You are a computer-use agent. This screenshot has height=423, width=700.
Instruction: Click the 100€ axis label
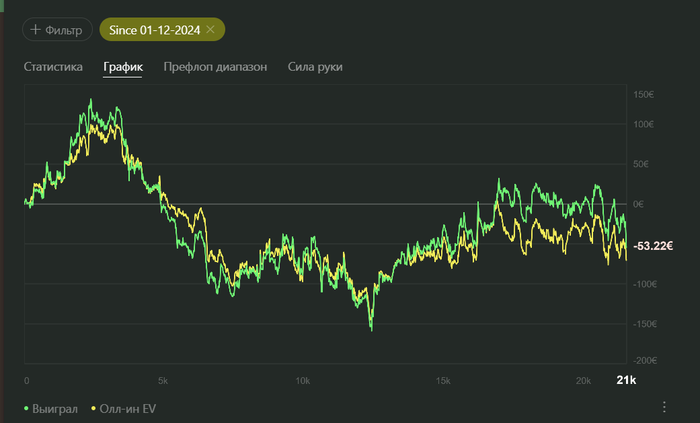pyautogui.click(x=643, y=124)
